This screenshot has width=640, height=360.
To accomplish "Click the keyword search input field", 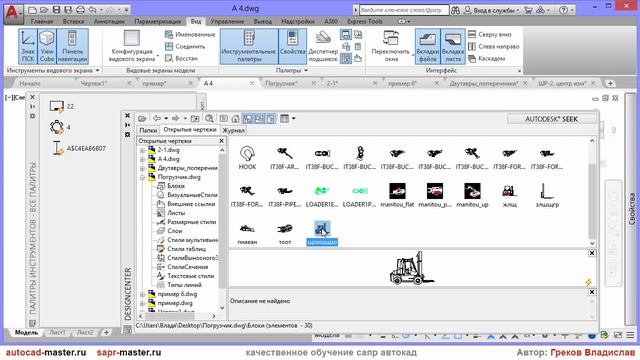I will pyautogui.click(x=403, y=10).
